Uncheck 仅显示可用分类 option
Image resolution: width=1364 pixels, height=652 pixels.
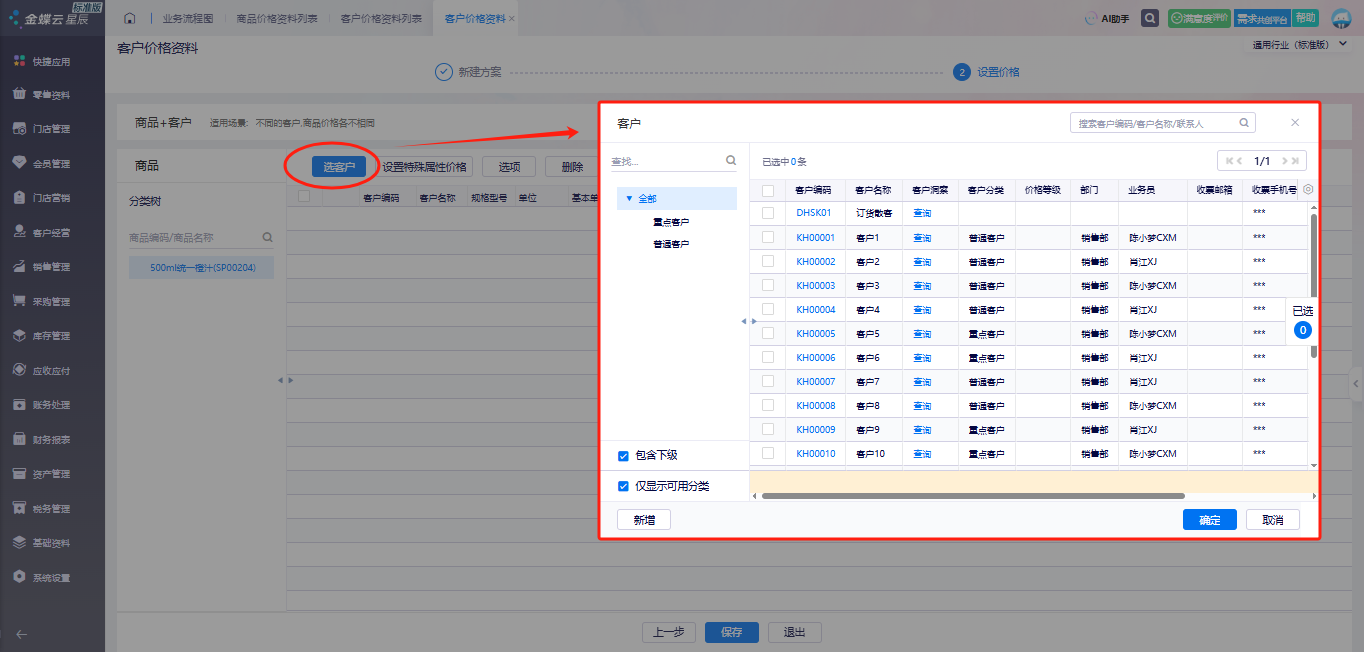pos(624,486)
